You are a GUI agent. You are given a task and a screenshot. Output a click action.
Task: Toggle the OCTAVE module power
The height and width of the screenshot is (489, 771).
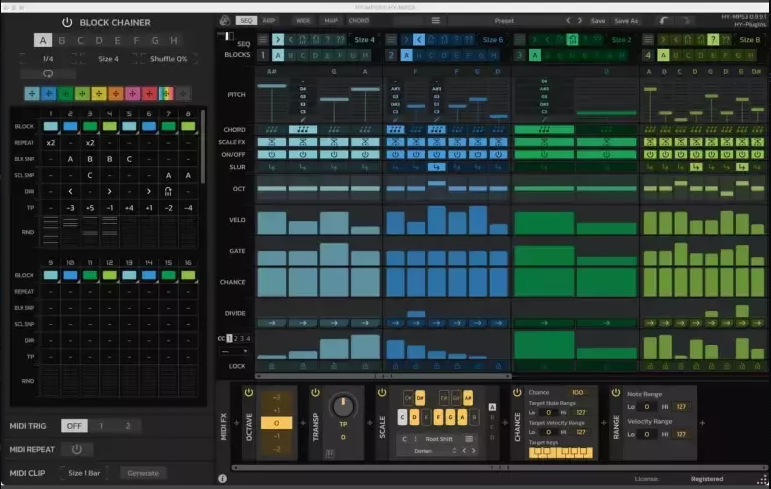tap(249, 393)
